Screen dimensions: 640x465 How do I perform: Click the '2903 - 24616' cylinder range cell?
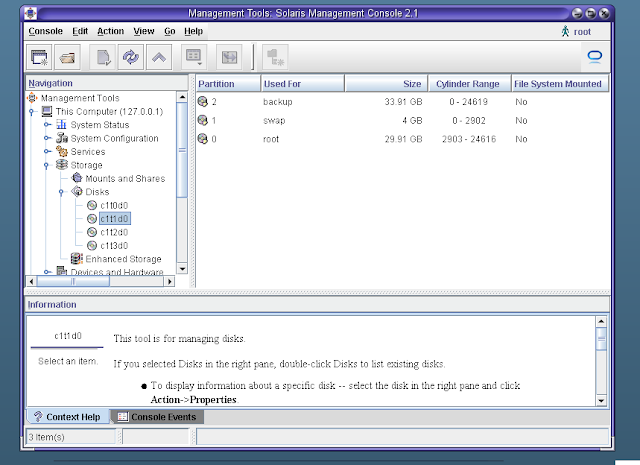pos(469,139)
